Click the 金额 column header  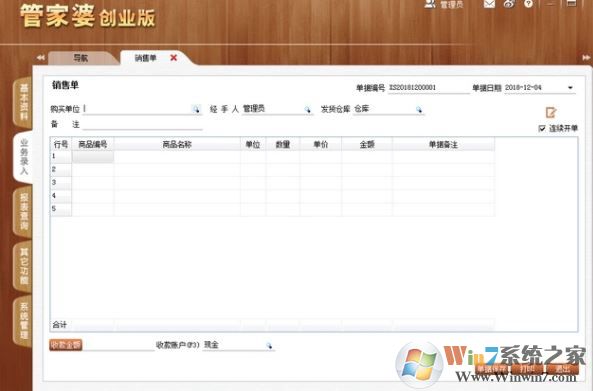(367, 144)
